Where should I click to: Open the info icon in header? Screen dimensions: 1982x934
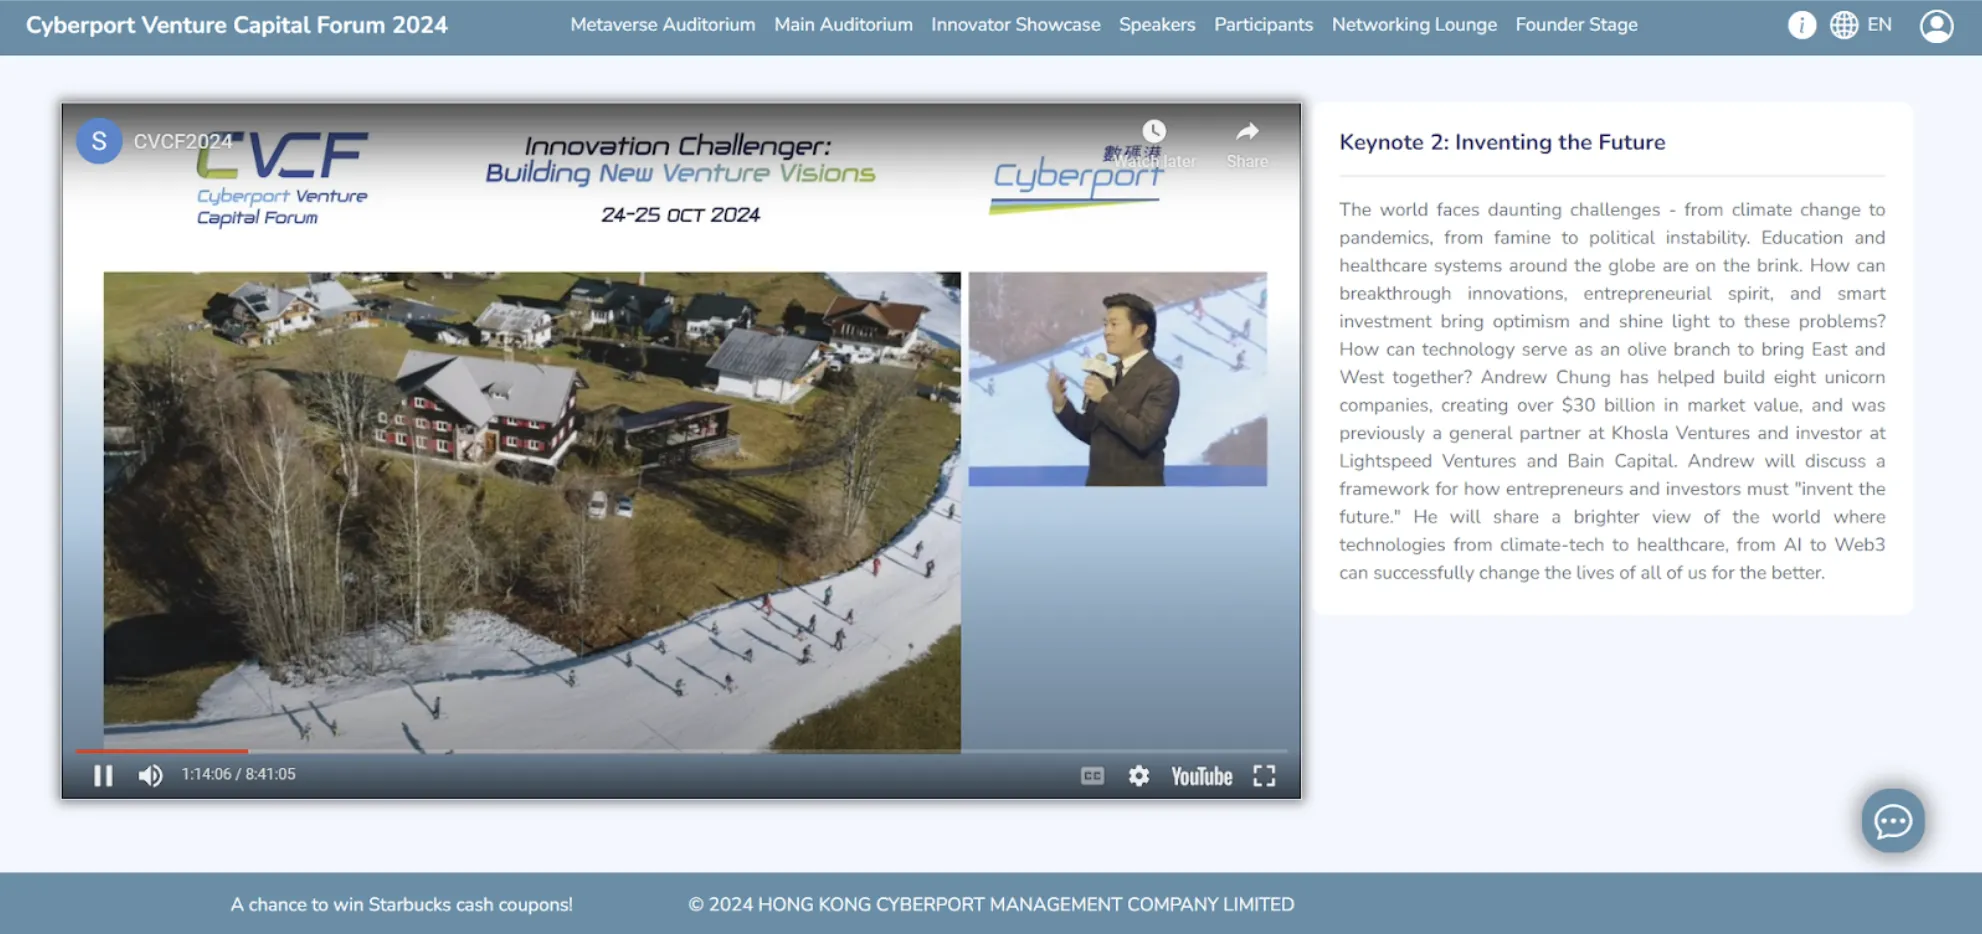pos(1801,25)
